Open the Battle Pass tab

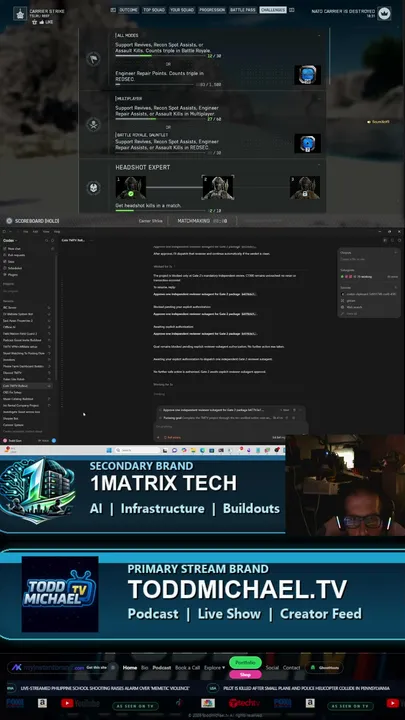click(242, 10)
